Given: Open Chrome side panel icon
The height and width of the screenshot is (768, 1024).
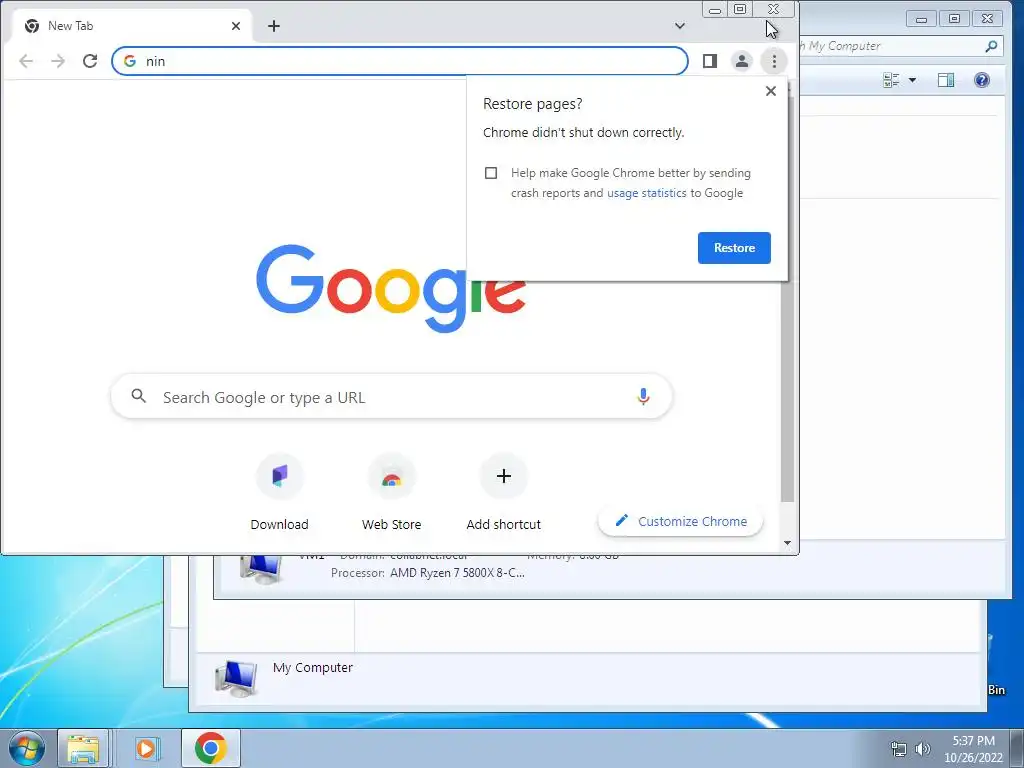Looking at the screenshot, I should coord(710,61).
